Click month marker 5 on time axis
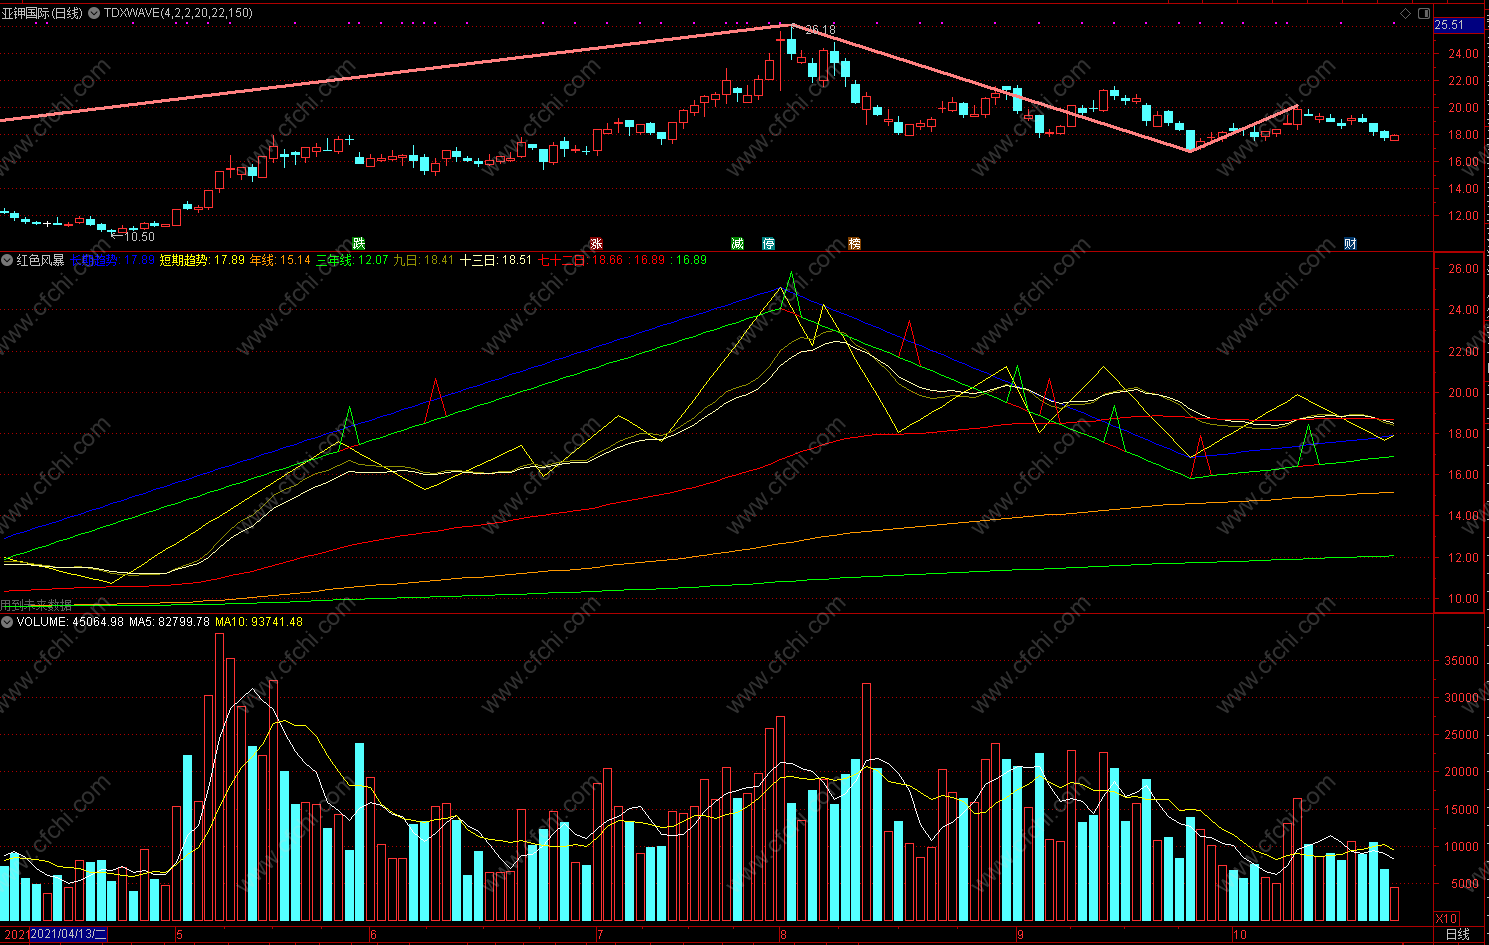 pos(179,935)
